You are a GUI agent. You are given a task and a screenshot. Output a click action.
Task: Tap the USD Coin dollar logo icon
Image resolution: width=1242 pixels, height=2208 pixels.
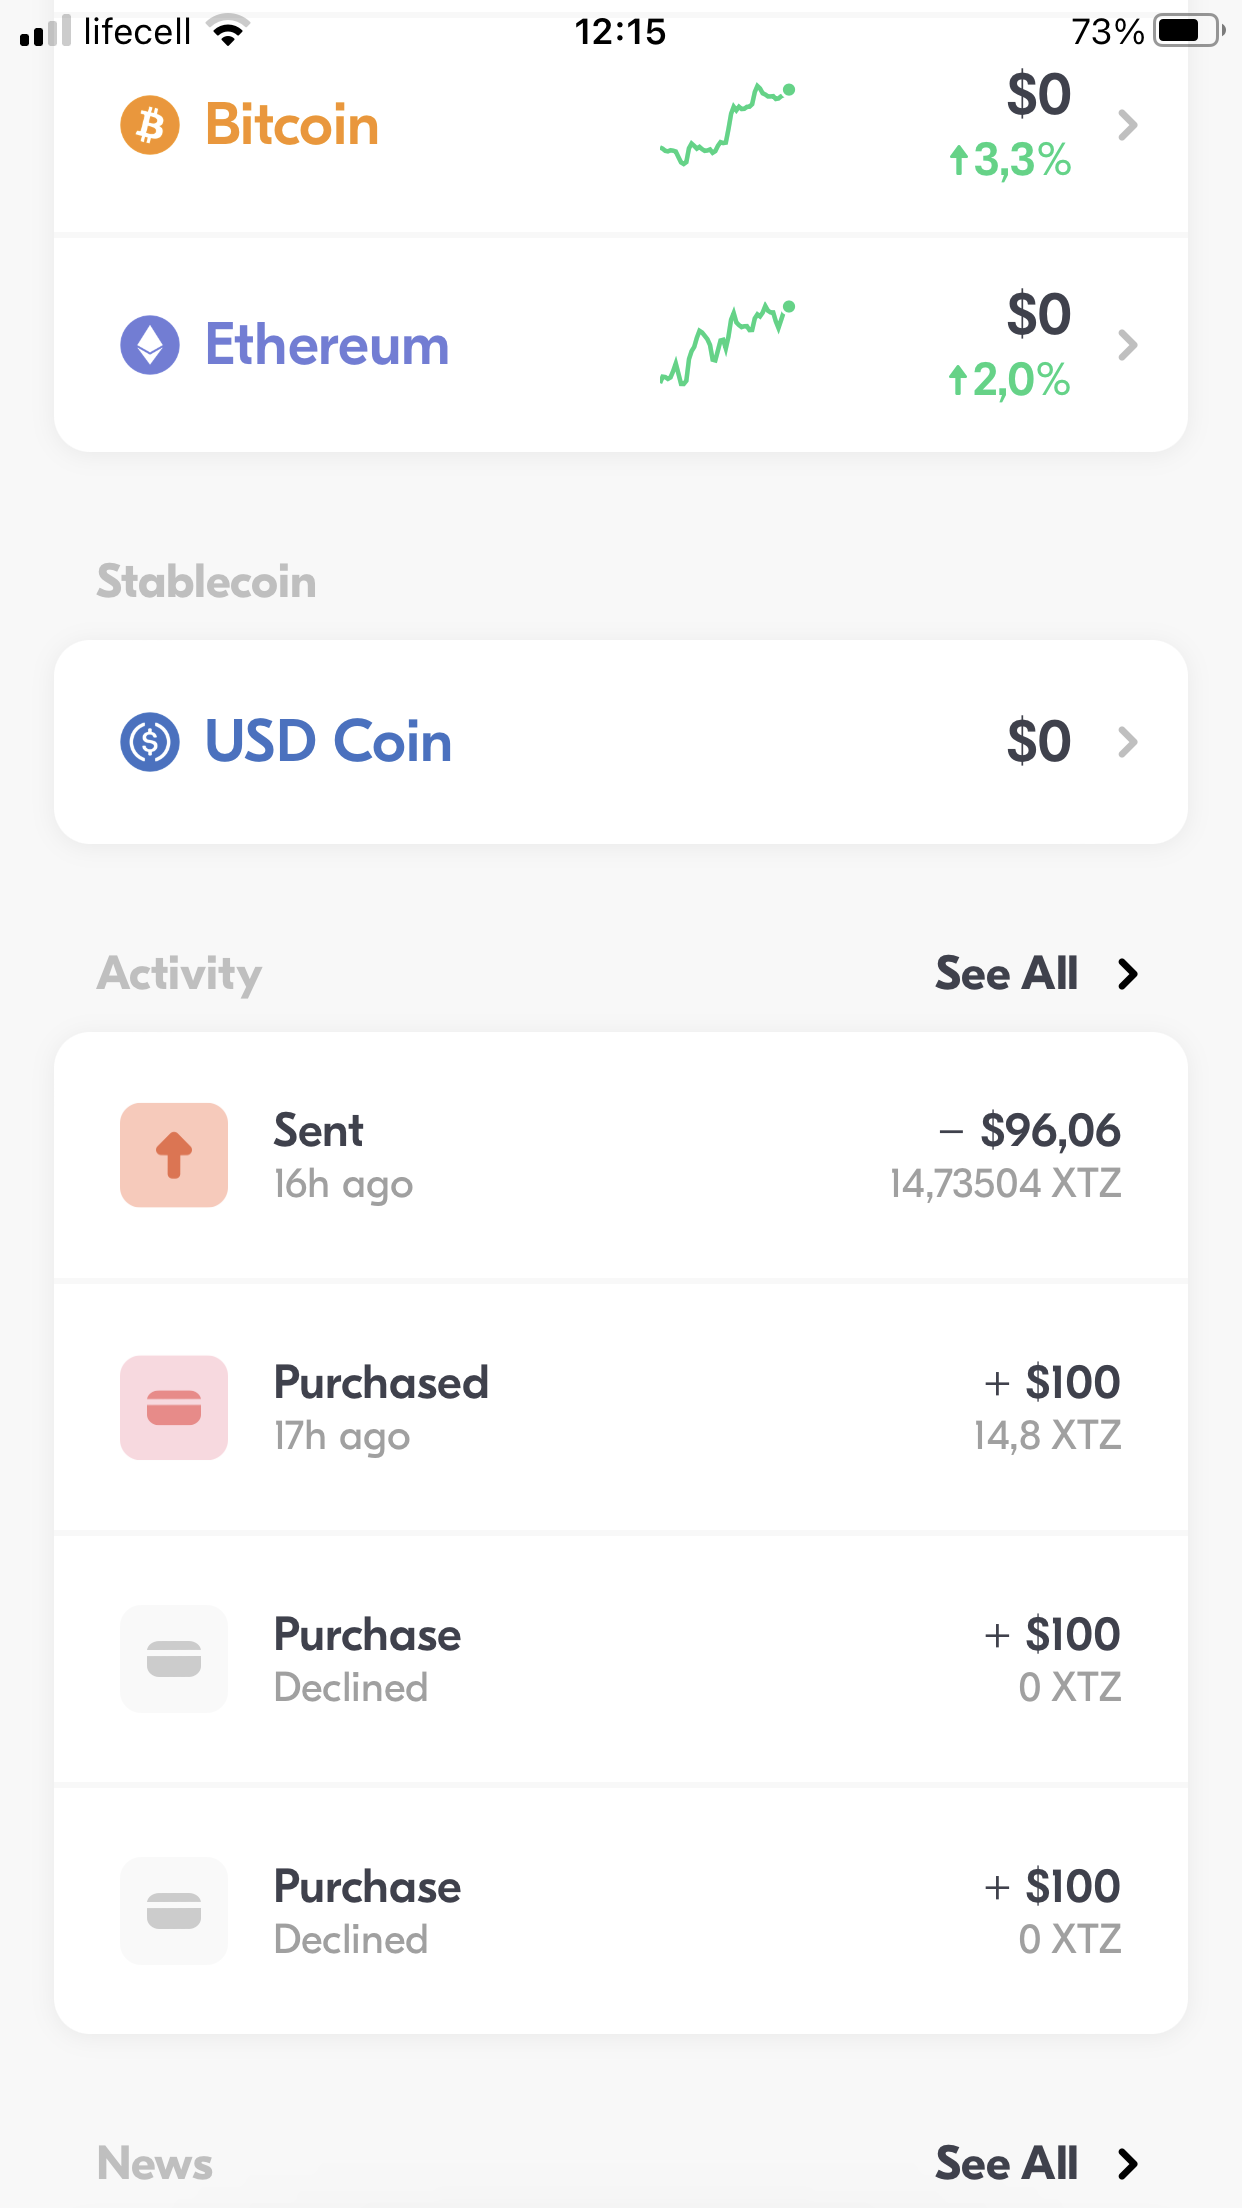tap(150, 742)
